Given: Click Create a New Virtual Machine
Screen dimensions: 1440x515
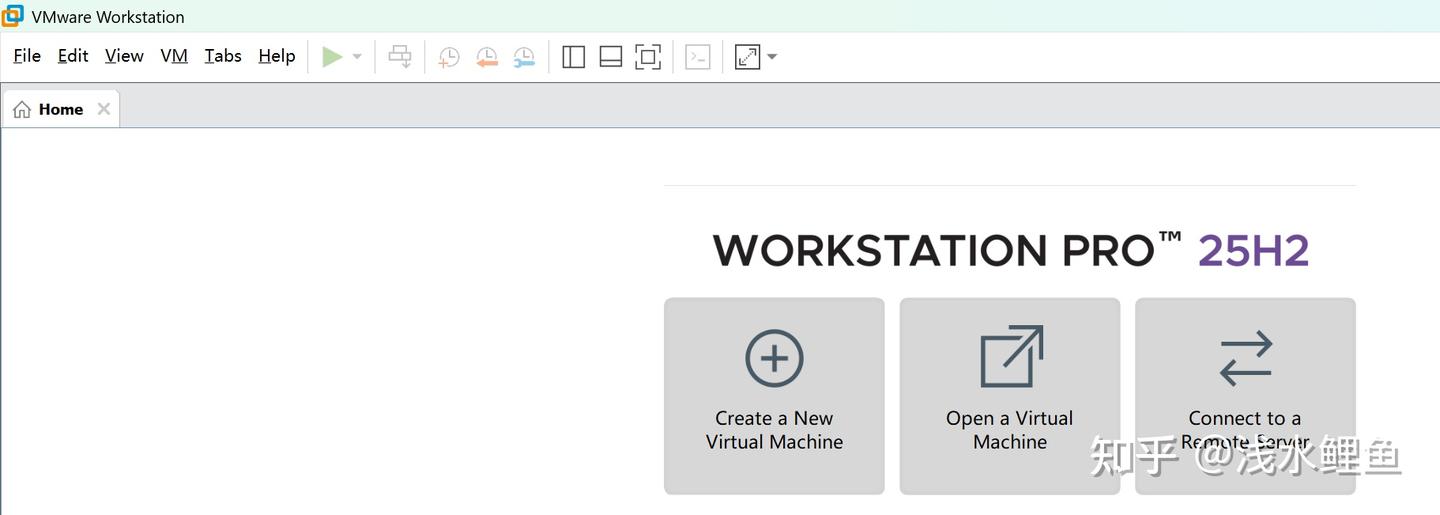Looking at the screenshot, I should point(774,396).
